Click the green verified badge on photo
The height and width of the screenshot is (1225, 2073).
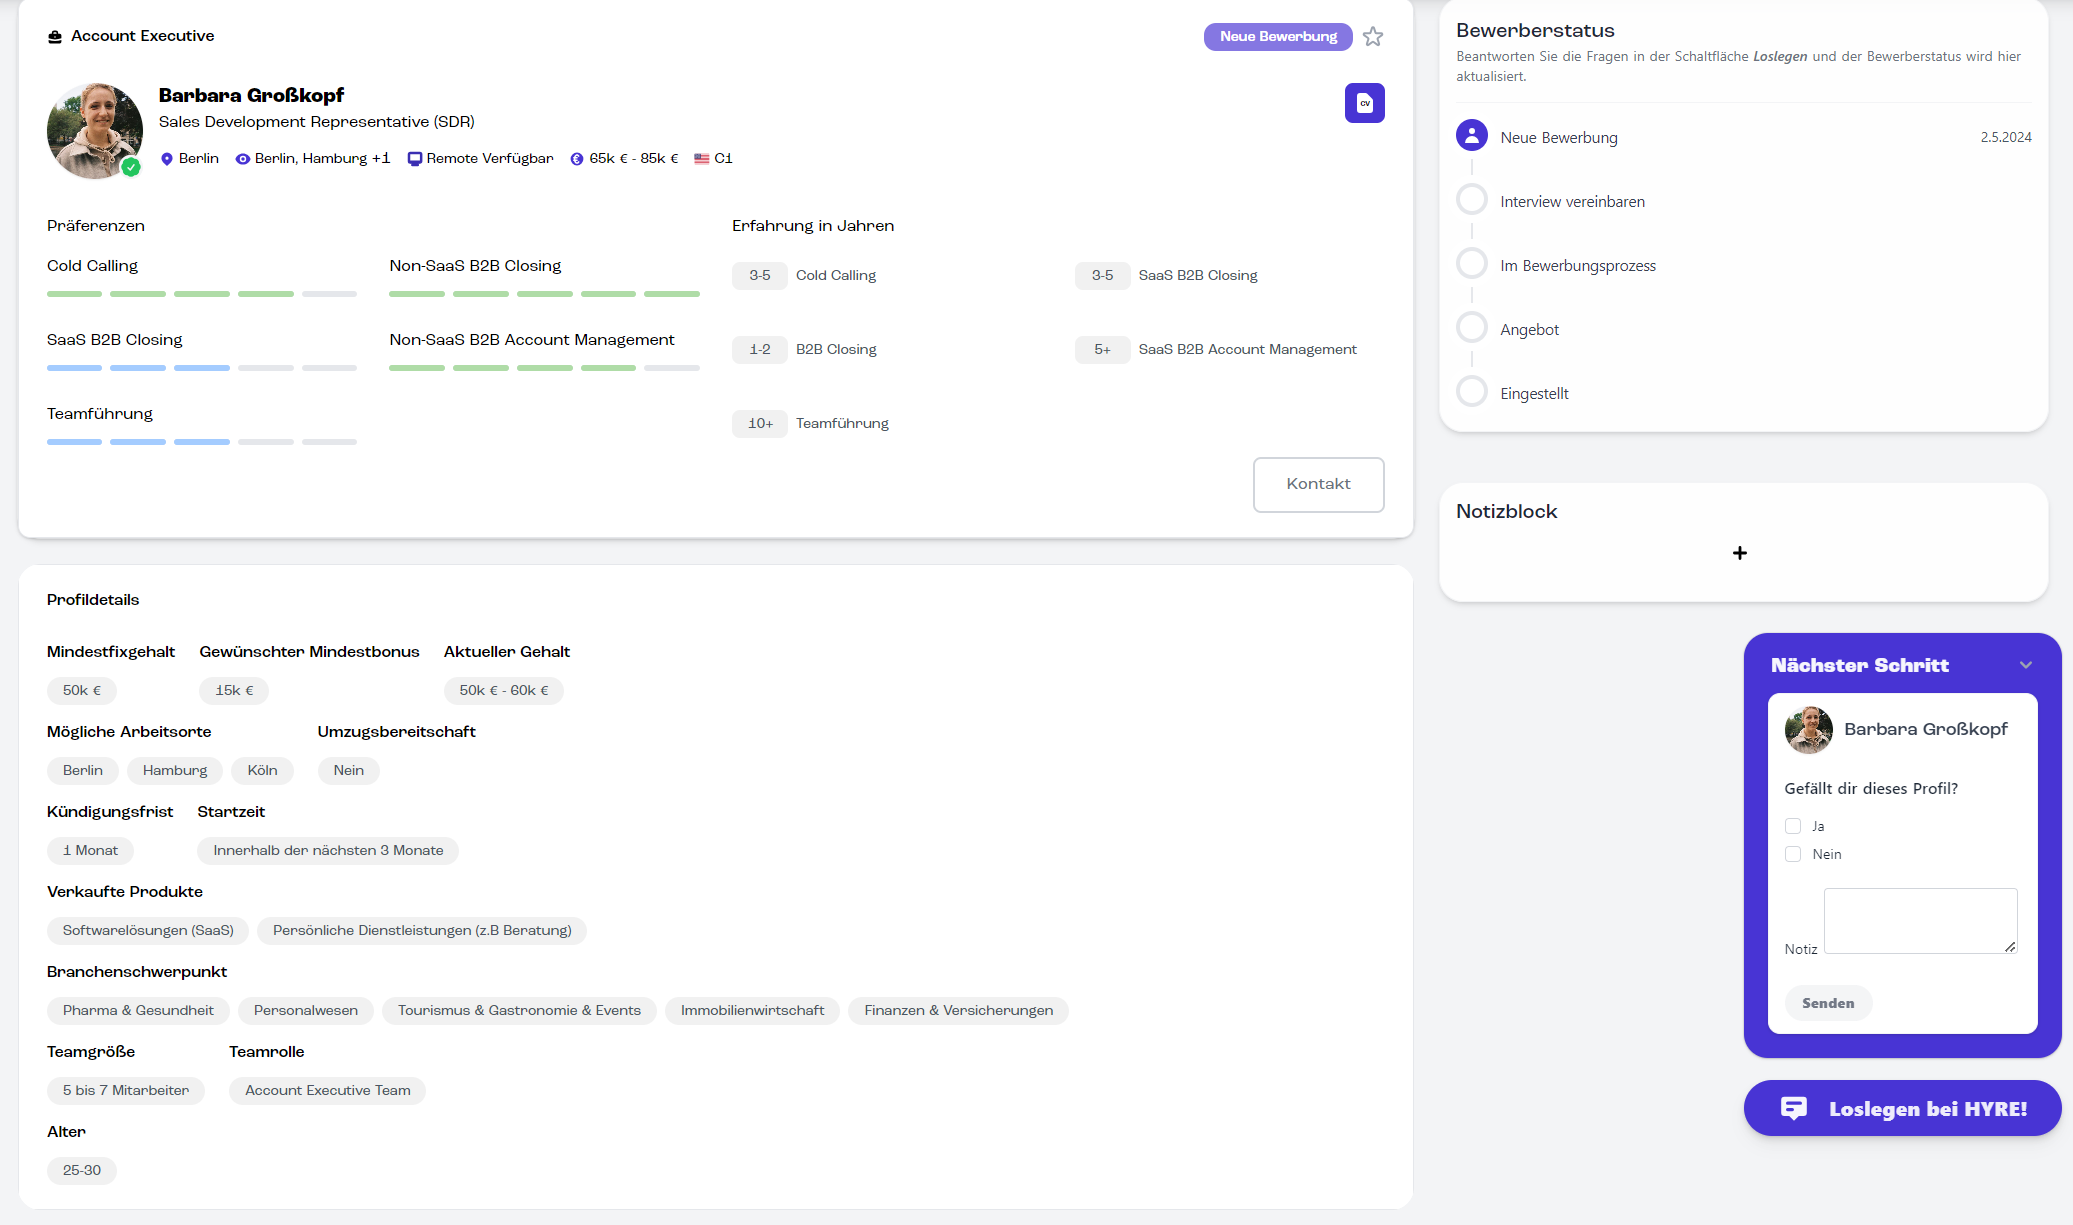tap(131, 168)
